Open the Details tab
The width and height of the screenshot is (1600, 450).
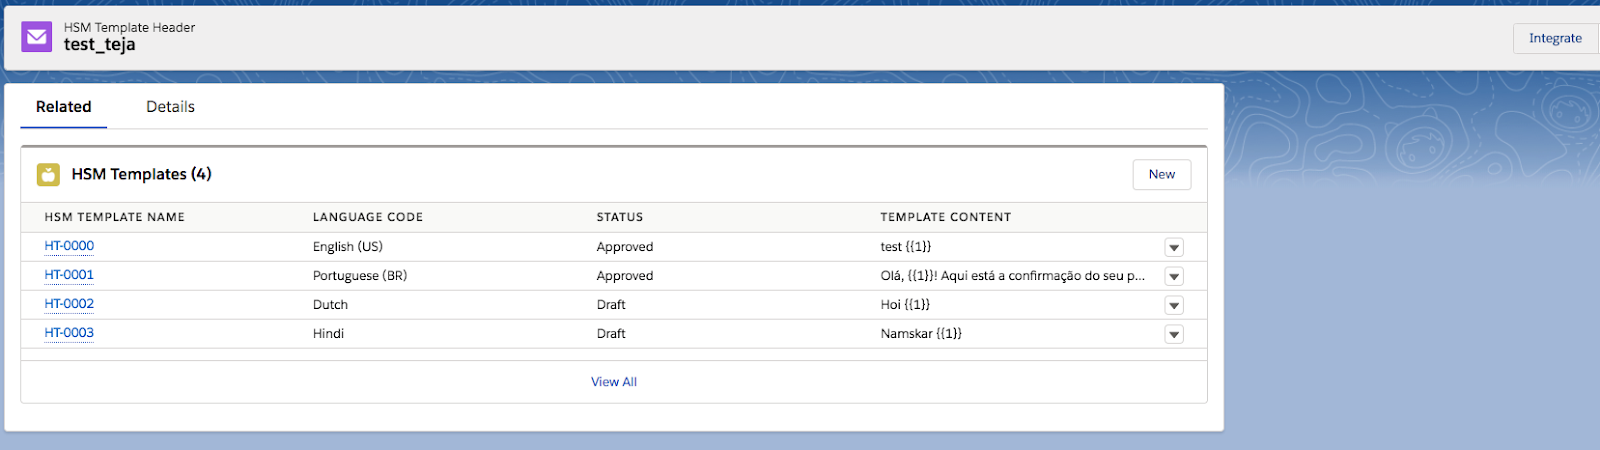[170, 107]
